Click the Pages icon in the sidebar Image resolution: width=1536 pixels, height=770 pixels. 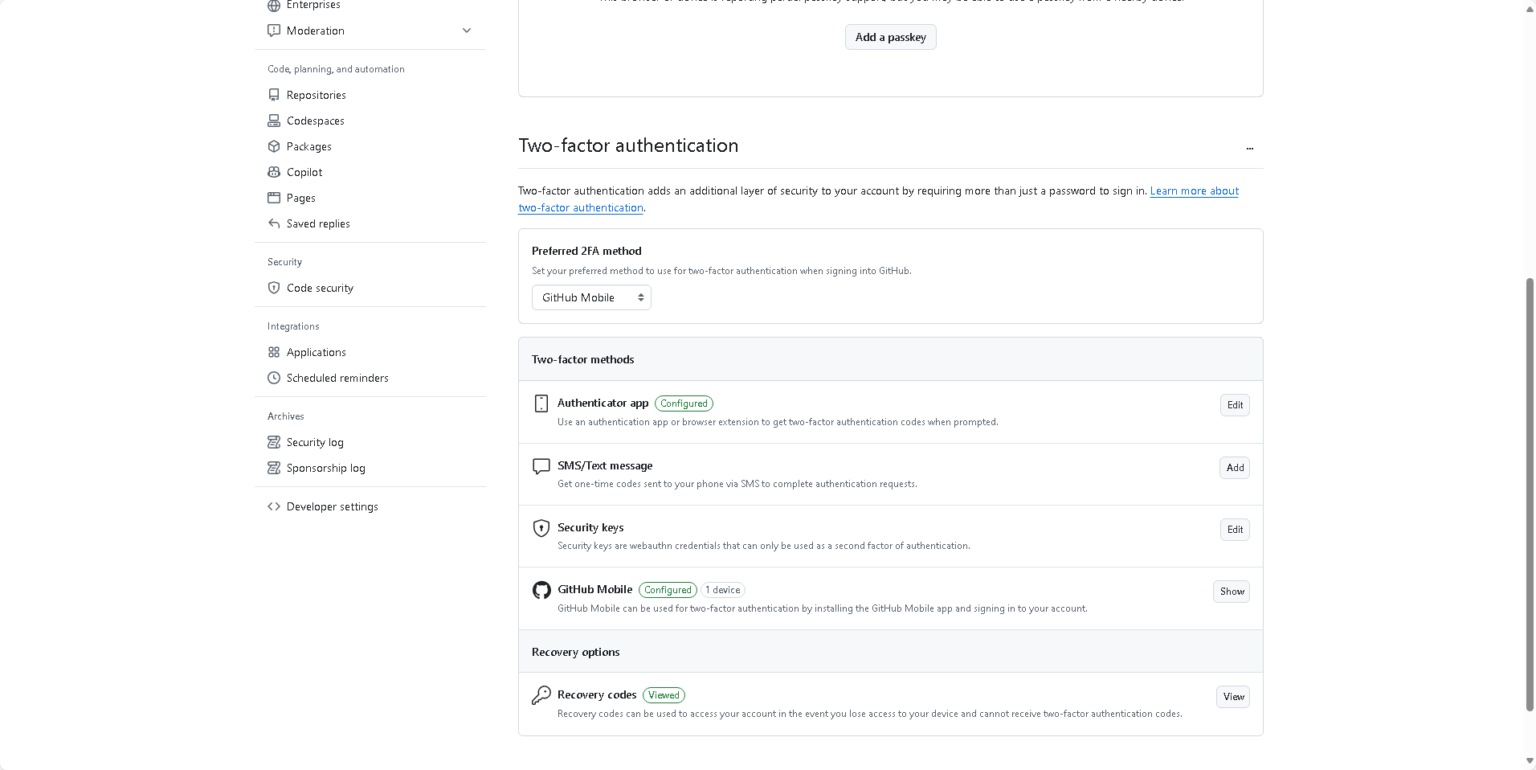(x=274, y=198)
